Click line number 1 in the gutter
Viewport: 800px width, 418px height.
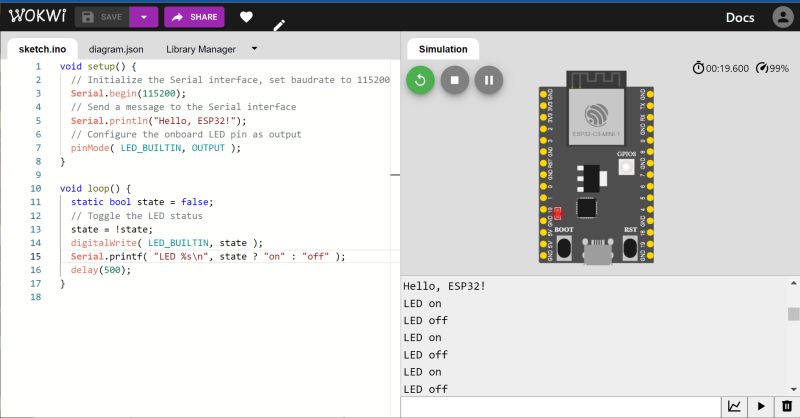pos(38,66)
